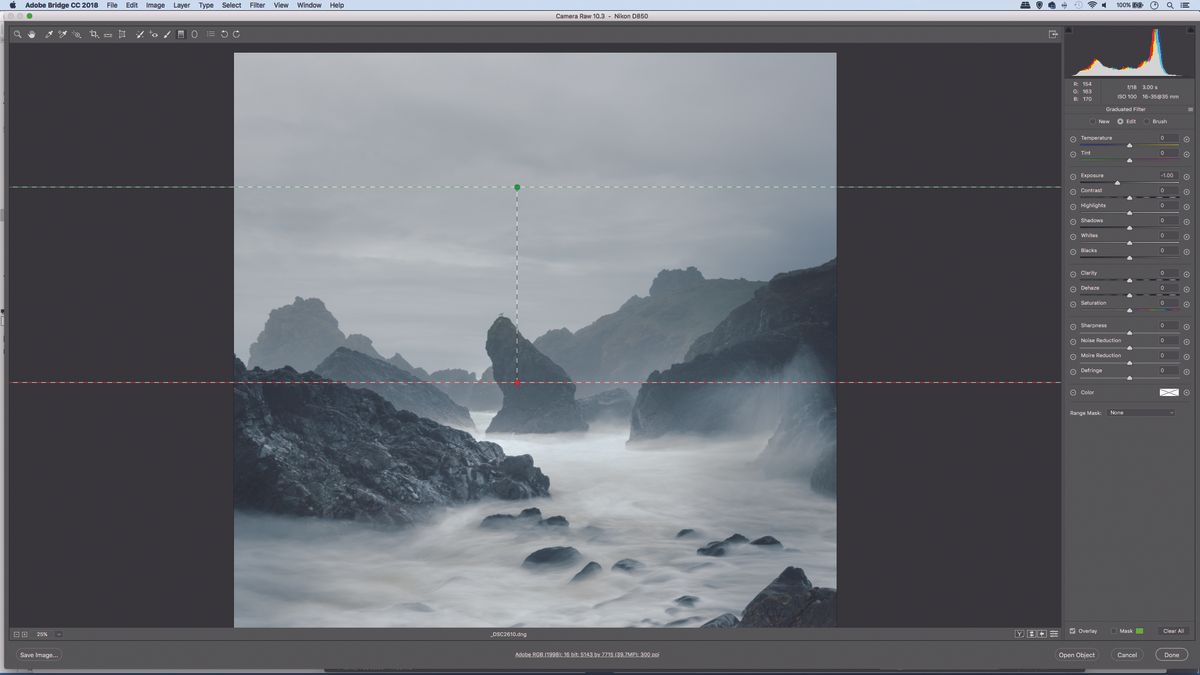This screenshot has height=675, width=1200.
Task: Click the Graduated Filter color swatch
Action: [x=1168, y=392]
